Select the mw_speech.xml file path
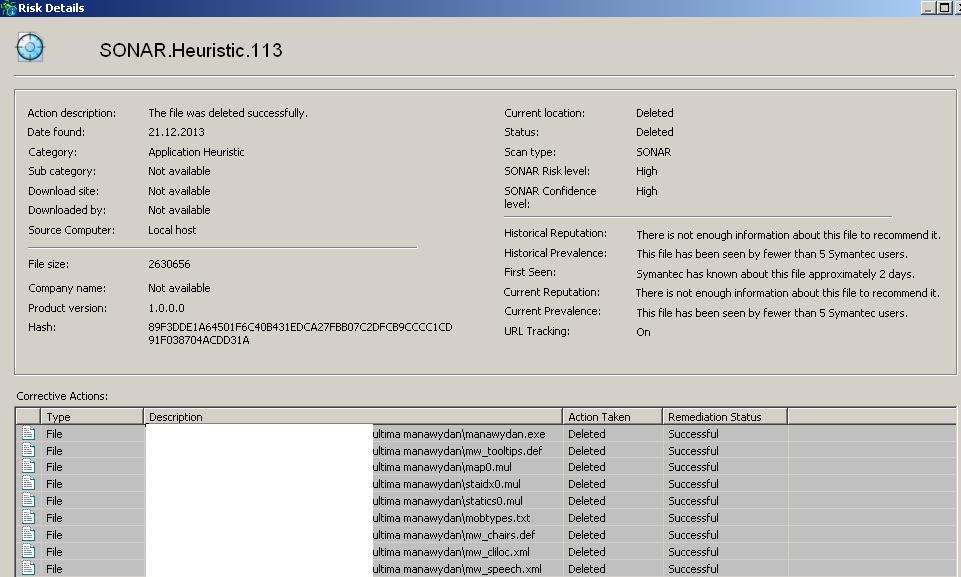 pos(457,569)
